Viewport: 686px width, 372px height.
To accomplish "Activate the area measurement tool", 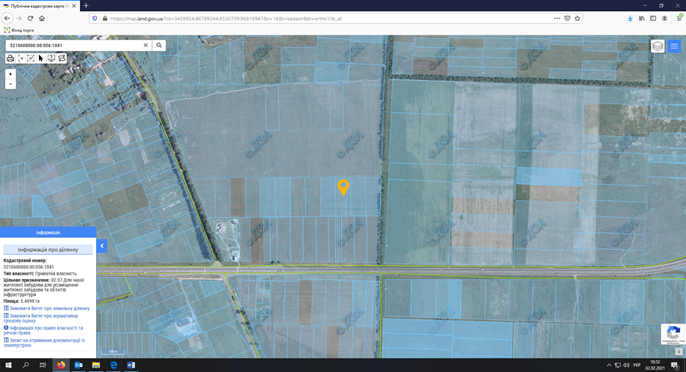I will point(31,58).
